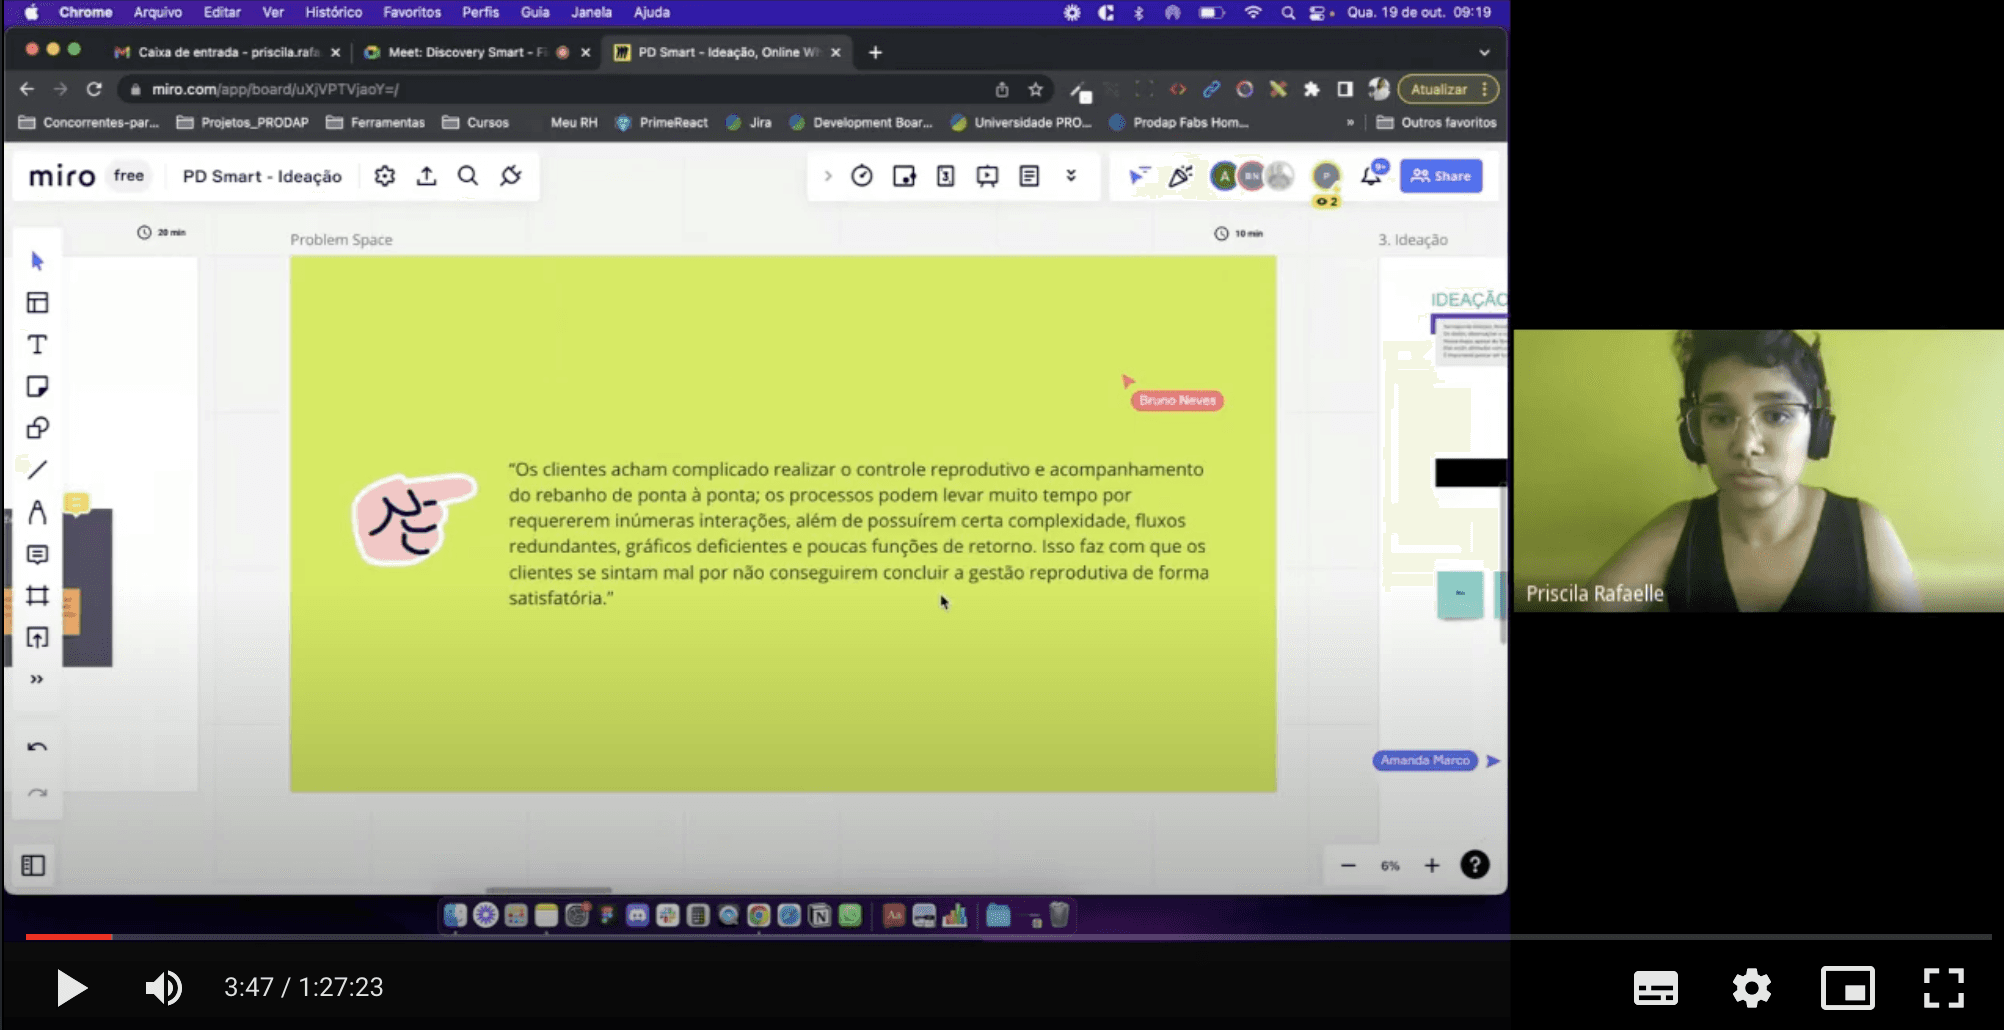The width and height of the screenshot is (2004, 1030).
Task: Select the Miro cursor select tool
Action: click(x=37, y=261)
